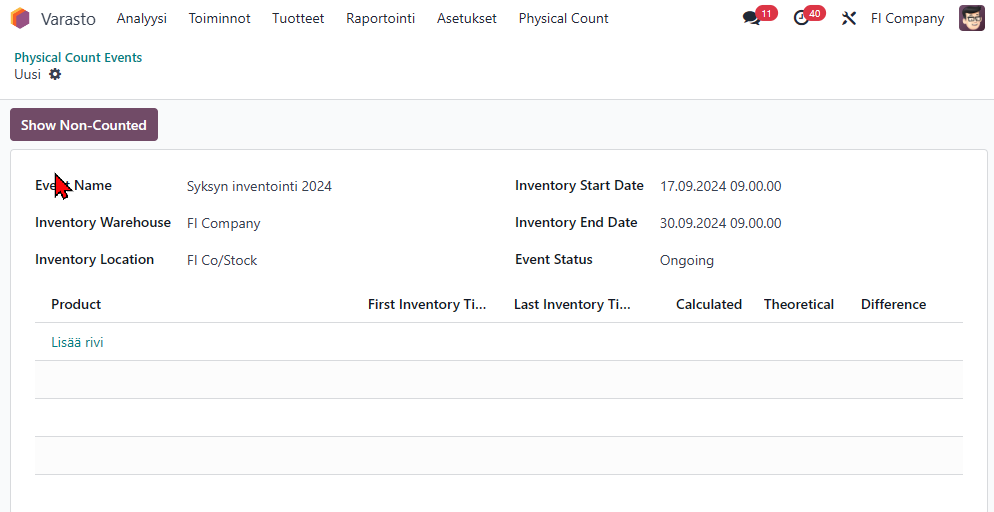Image resolution: width=994 pixels, height=512 pixels.
Task: Open the chat messages icon
Action: click(751, 18)
